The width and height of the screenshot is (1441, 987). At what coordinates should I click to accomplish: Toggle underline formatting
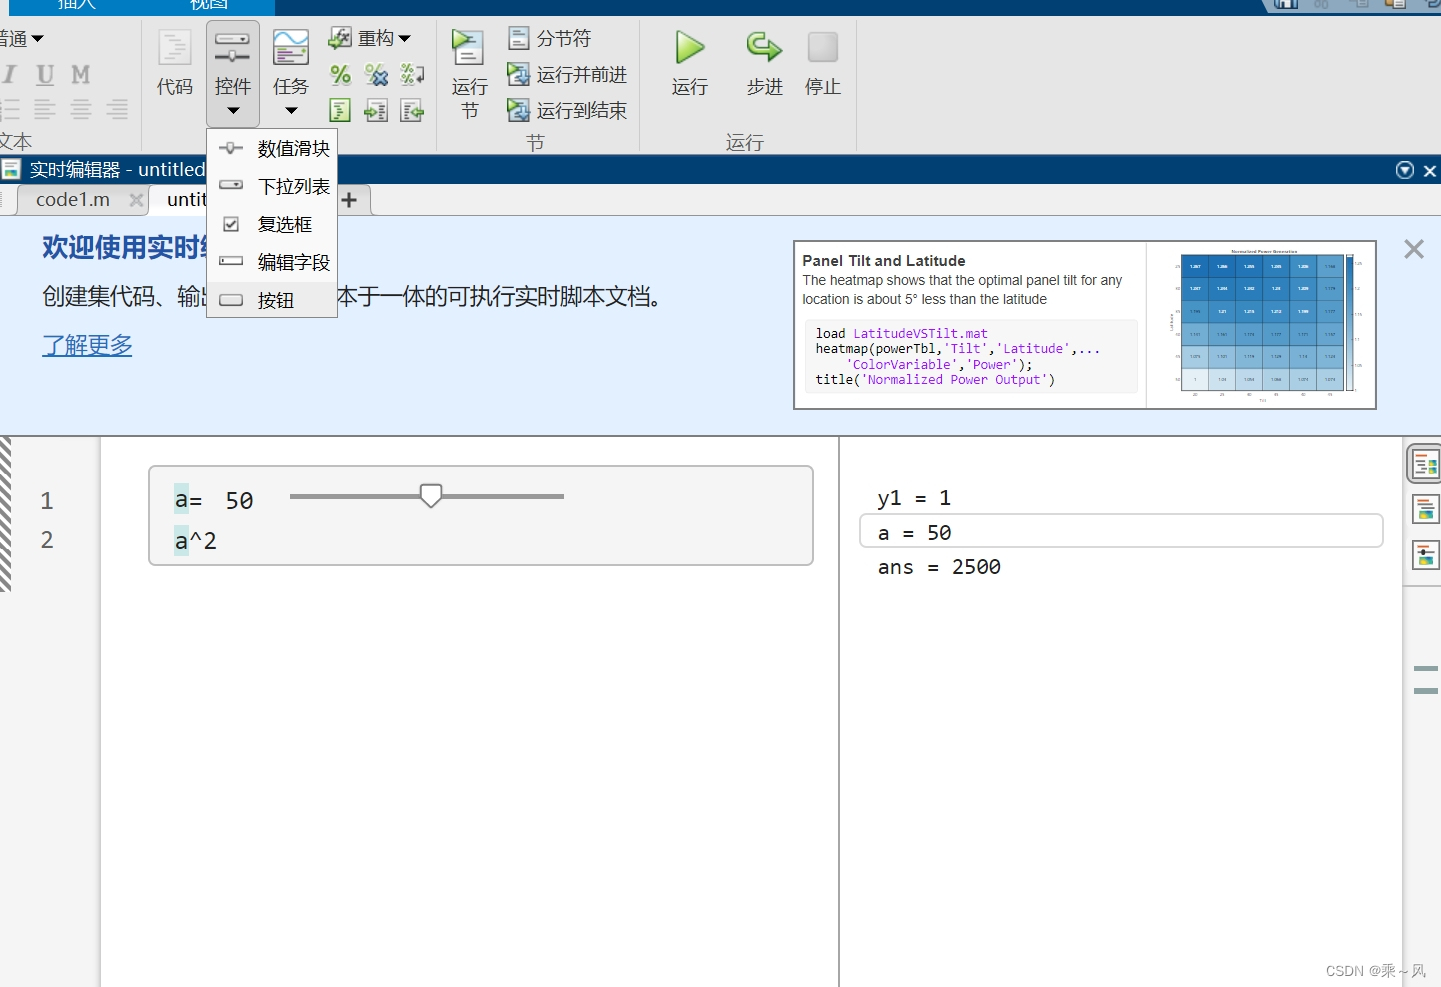coord(44,74)
